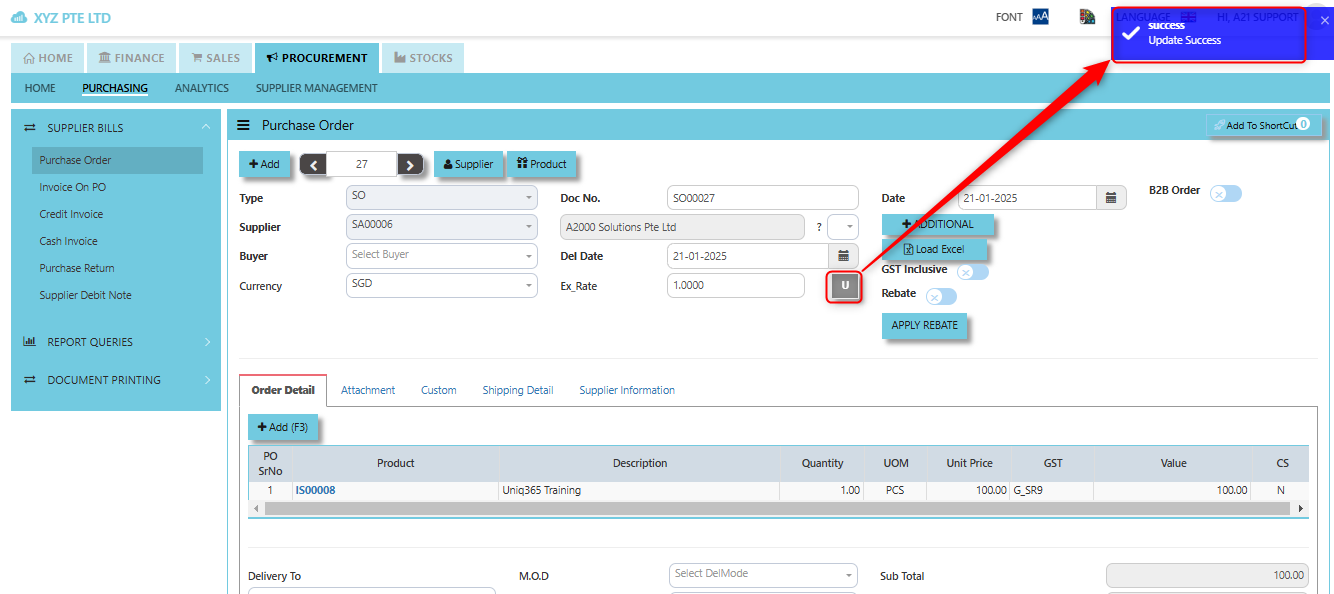The height and width of the screenshot is (594, 1334).
Task: Open the Select Buyer dropdown
Action: click(441, 256)
